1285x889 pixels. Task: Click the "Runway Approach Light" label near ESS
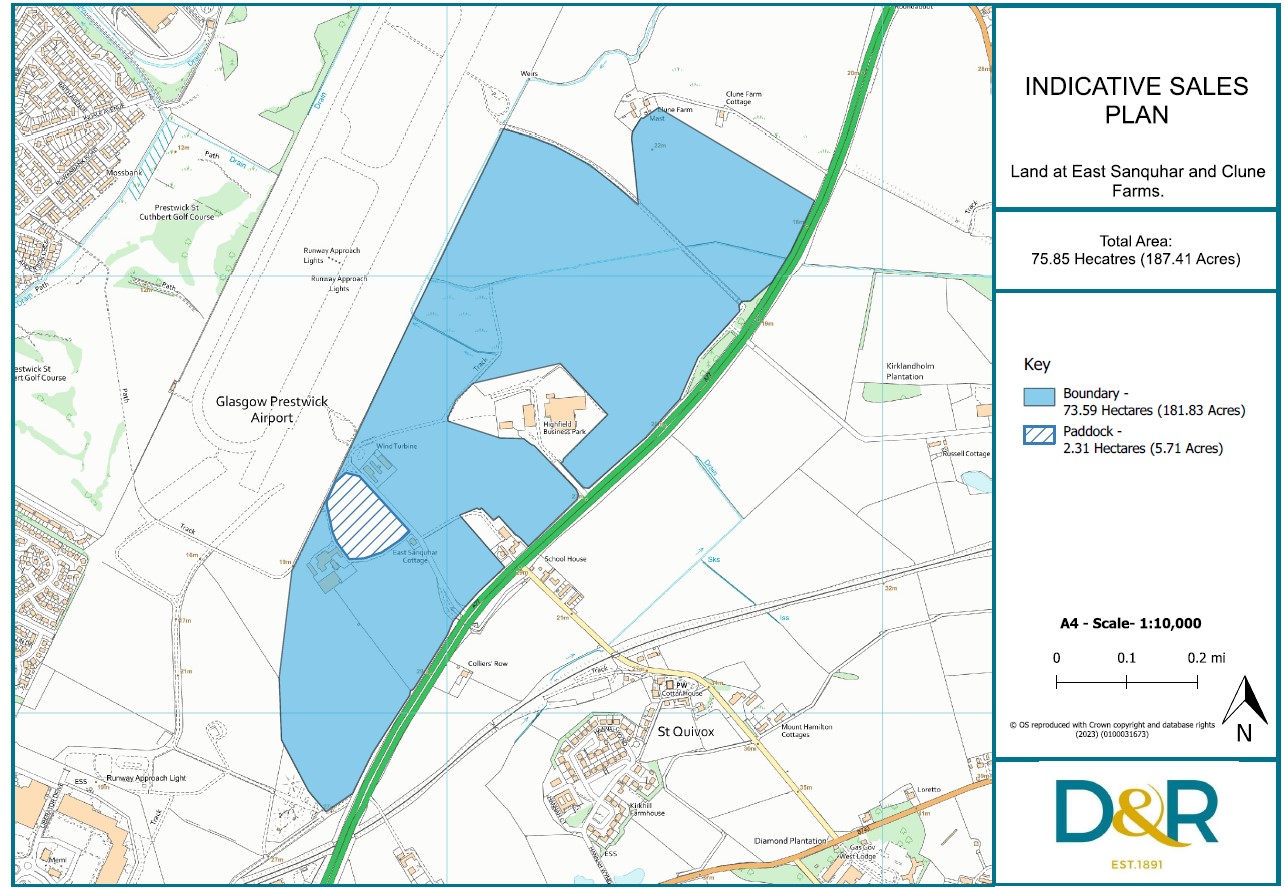146,777
